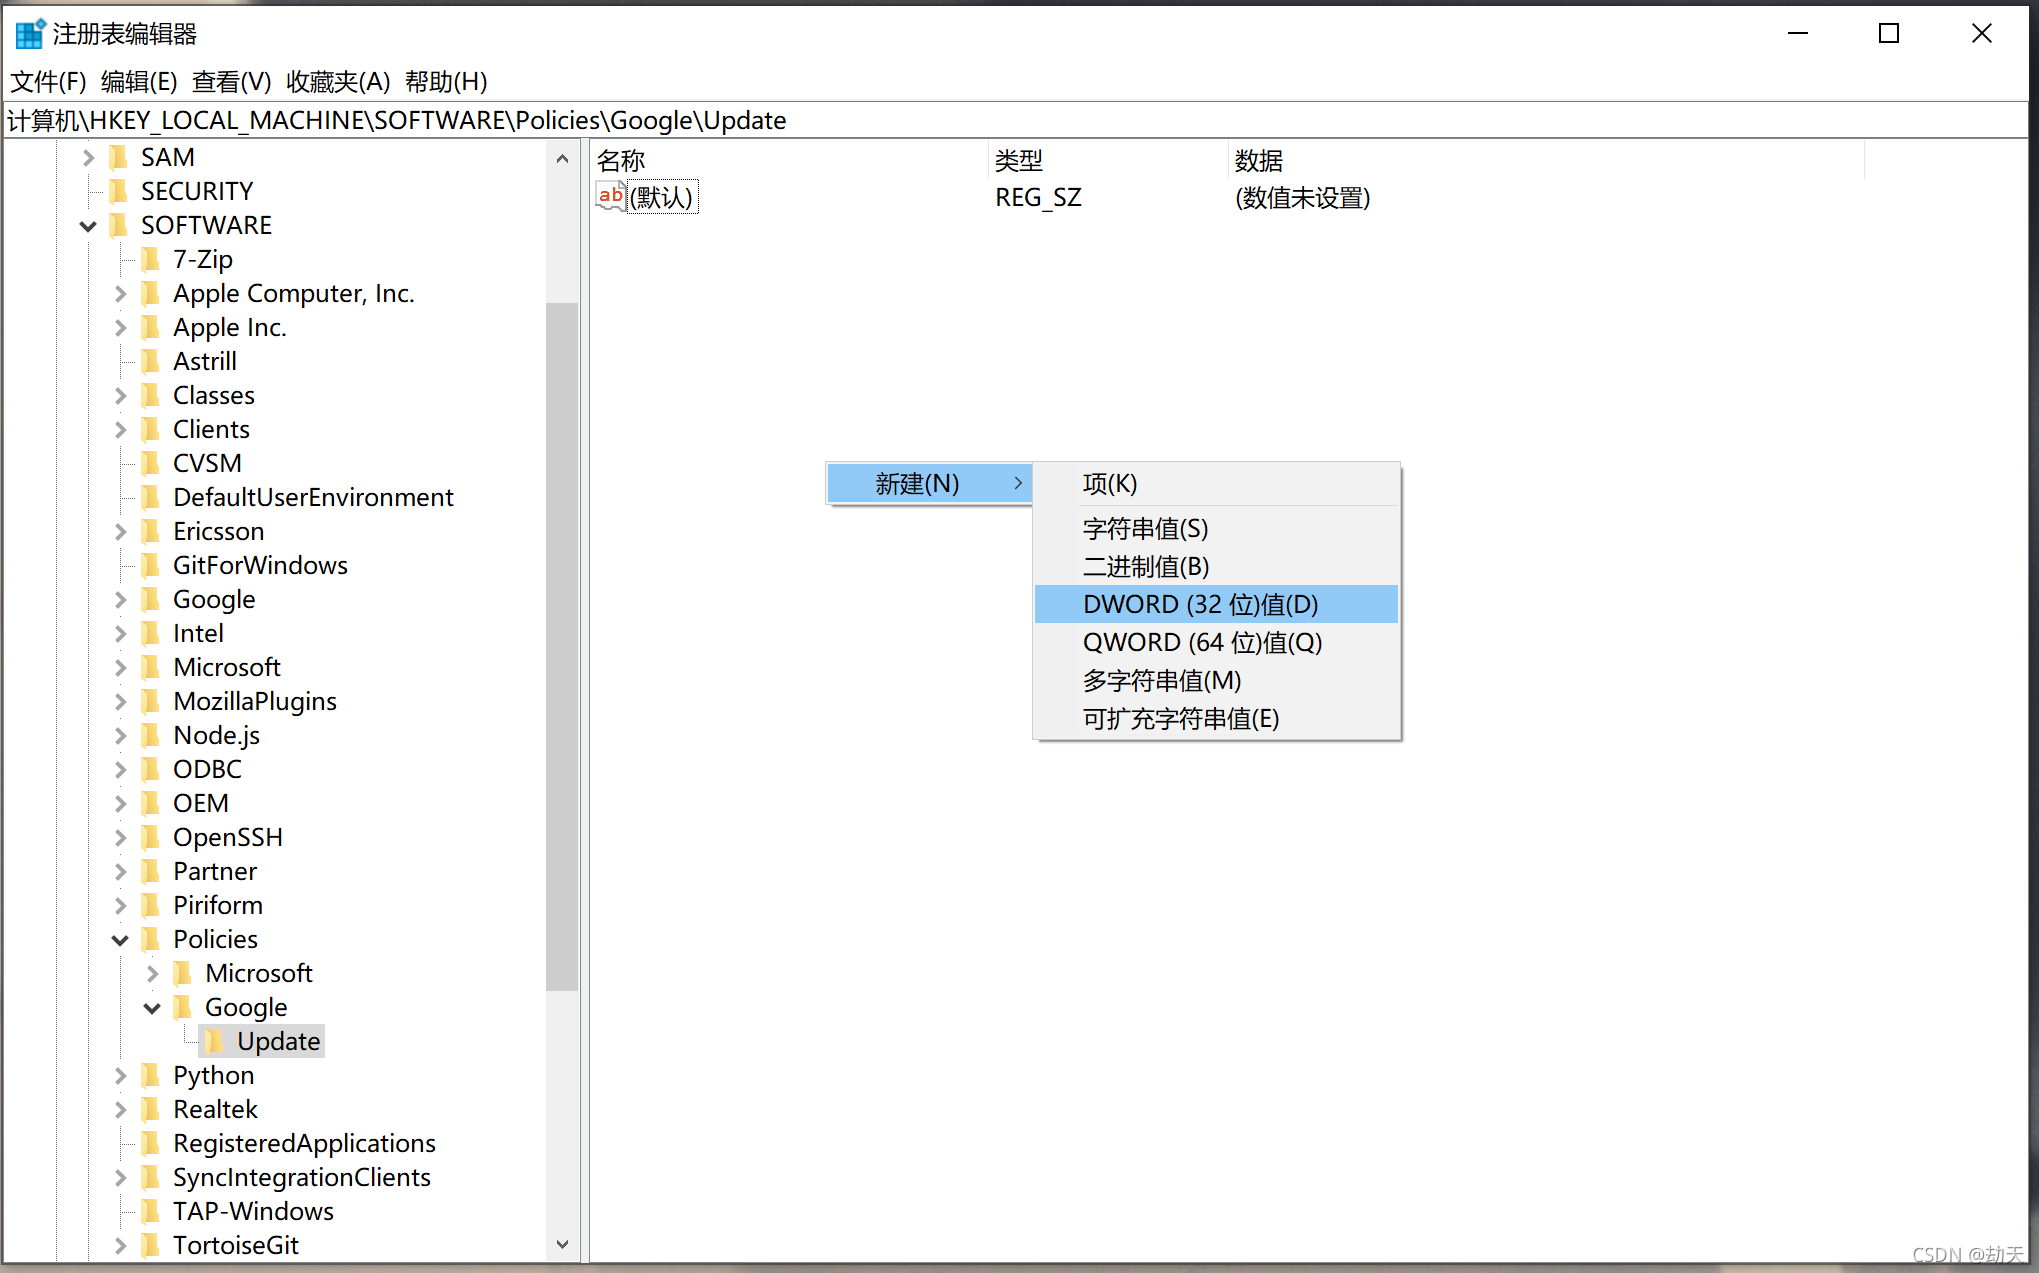Image resolution: width=2039 pixels, height=1273 pixels.
Task: Select 字符串值(S) option
Action: (1148, 528)
